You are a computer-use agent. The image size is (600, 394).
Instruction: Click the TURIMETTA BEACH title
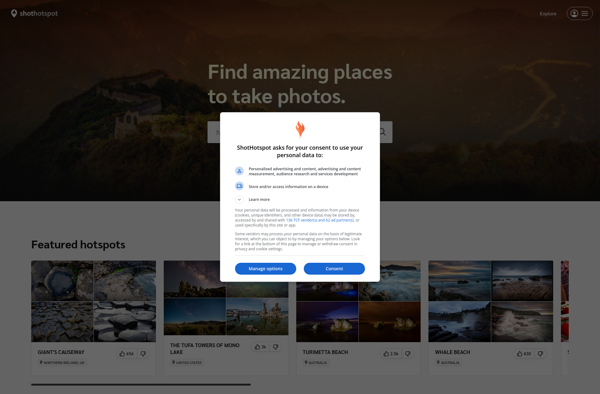[325, 352]
